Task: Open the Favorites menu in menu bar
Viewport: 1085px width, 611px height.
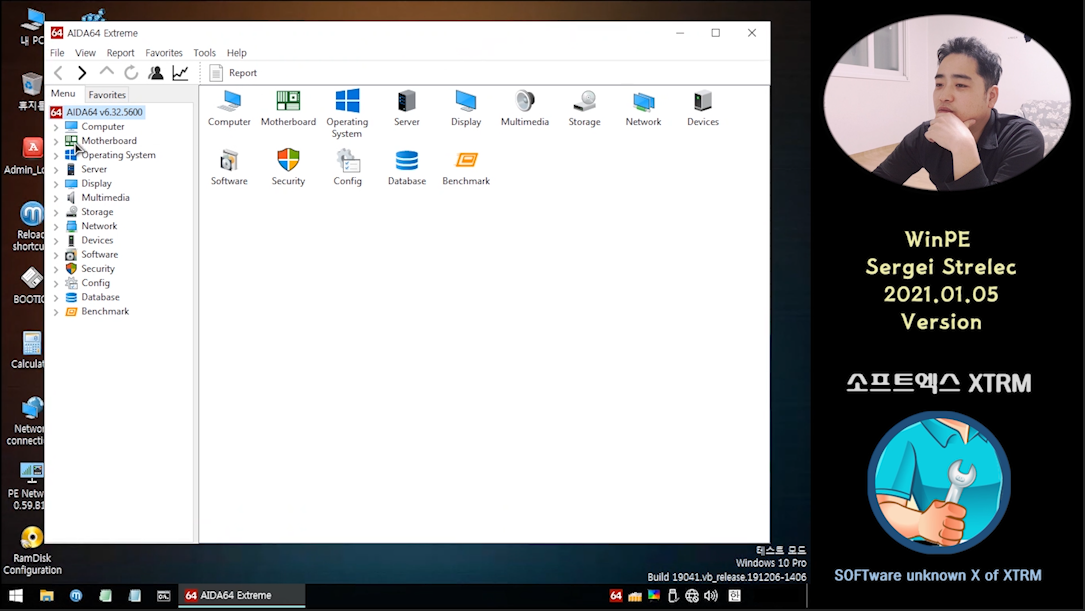Action: [x=164, y=53]
